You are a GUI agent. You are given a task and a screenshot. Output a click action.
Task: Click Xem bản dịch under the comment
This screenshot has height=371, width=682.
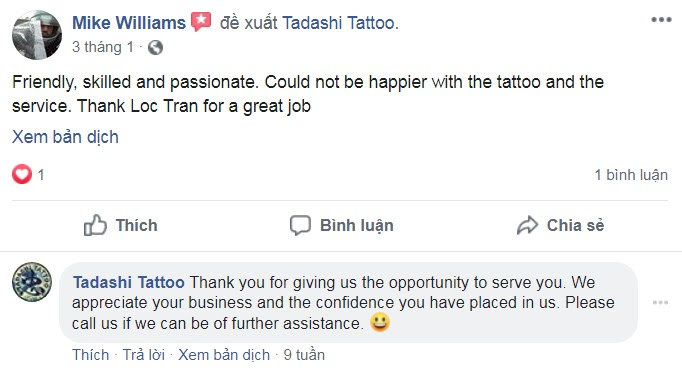click(224, 355)
